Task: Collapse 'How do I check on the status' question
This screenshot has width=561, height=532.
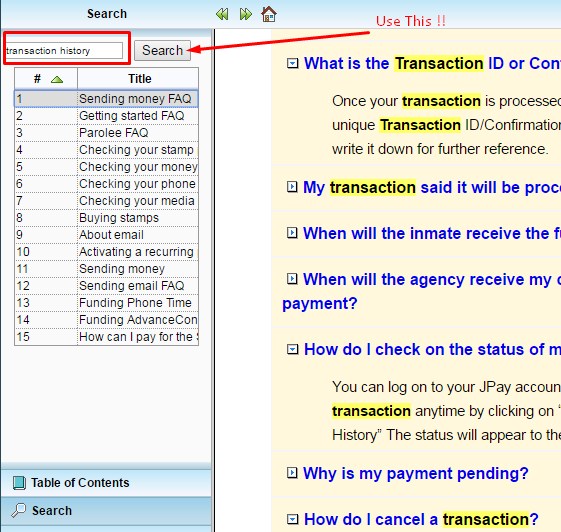Action: coord(292,349)
